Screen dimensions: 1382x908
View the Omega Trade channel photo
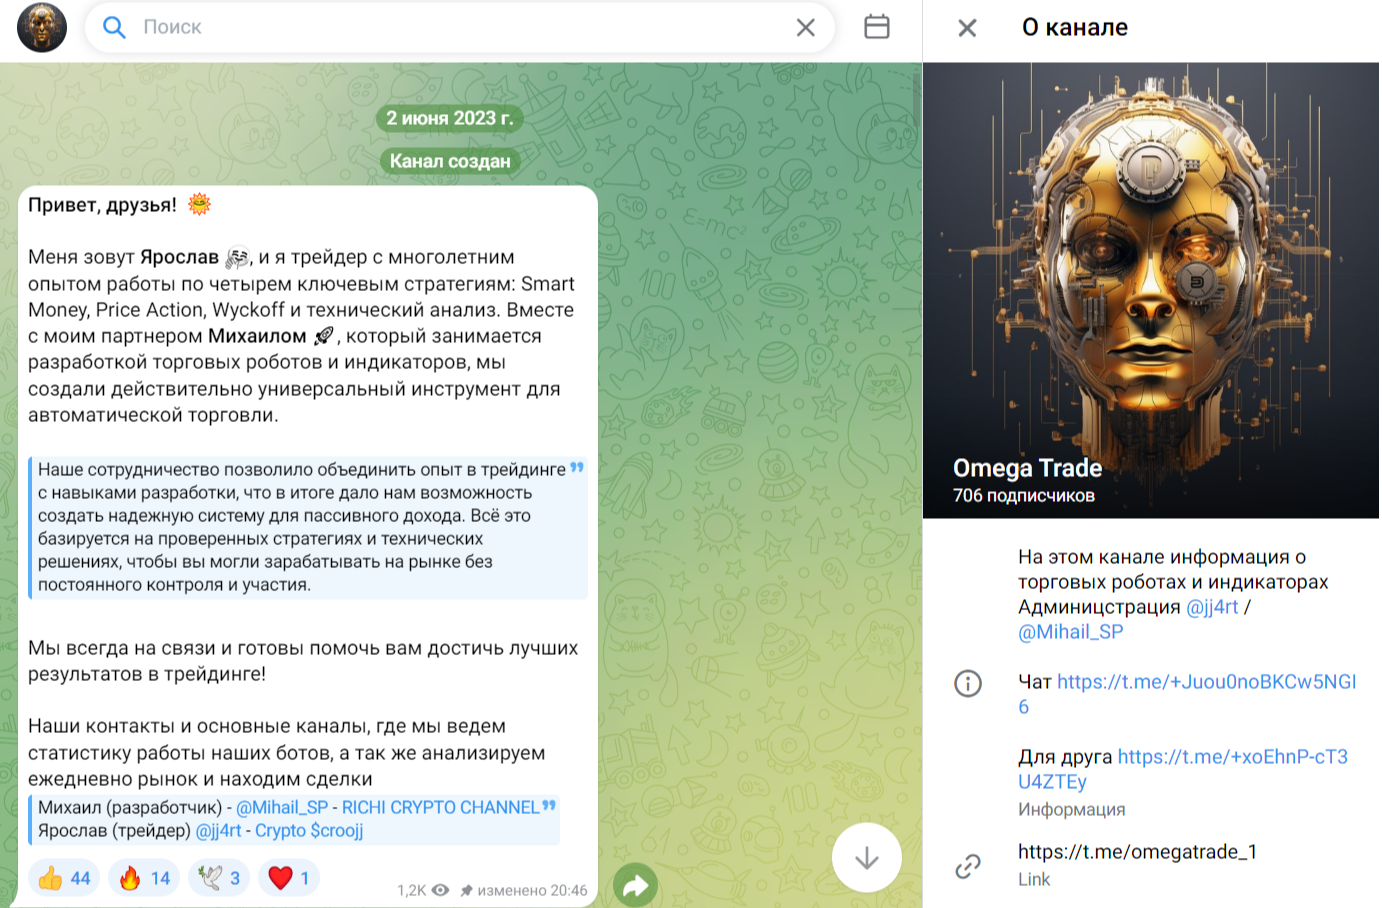[x=1151, y=290]
